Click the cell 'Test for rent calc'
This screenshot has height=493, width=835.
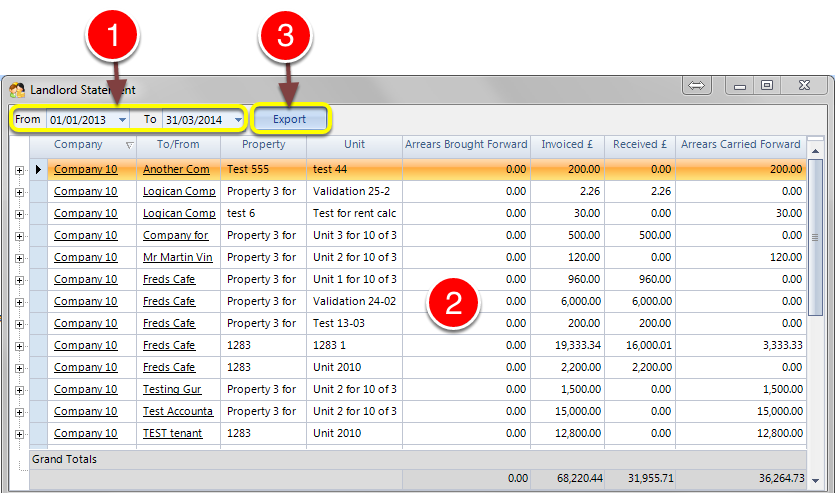(x=354, y=213)
